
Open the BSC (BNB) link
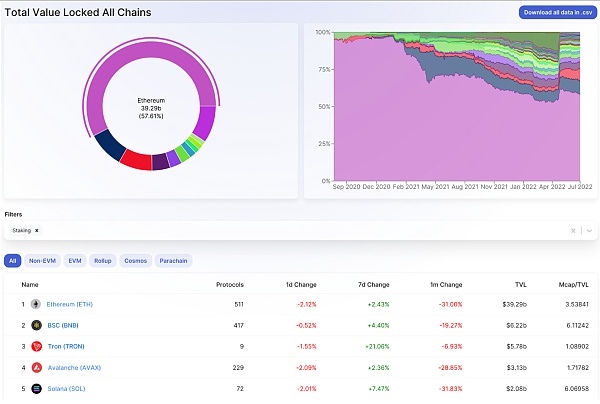coord(63,325)
